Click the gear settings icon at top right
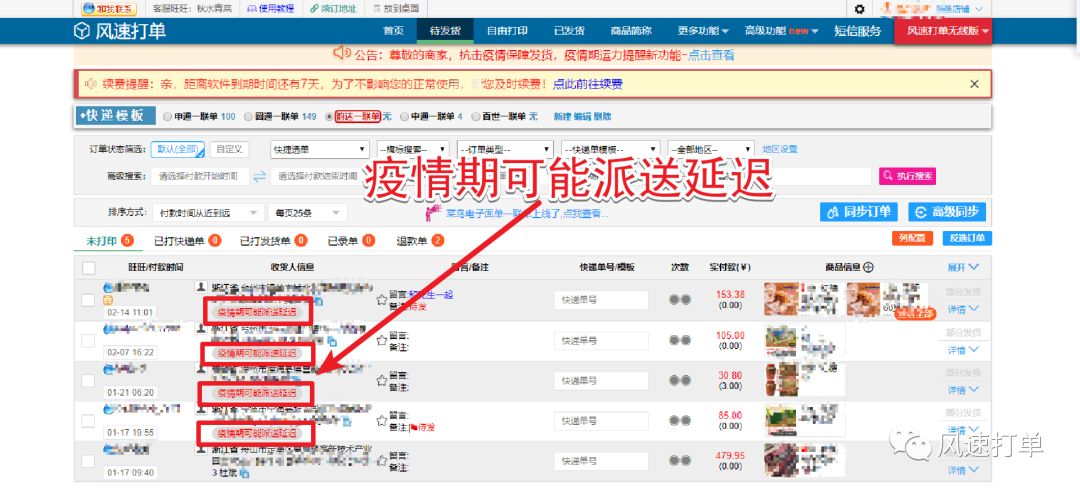1080x493 pixels. 859,9
